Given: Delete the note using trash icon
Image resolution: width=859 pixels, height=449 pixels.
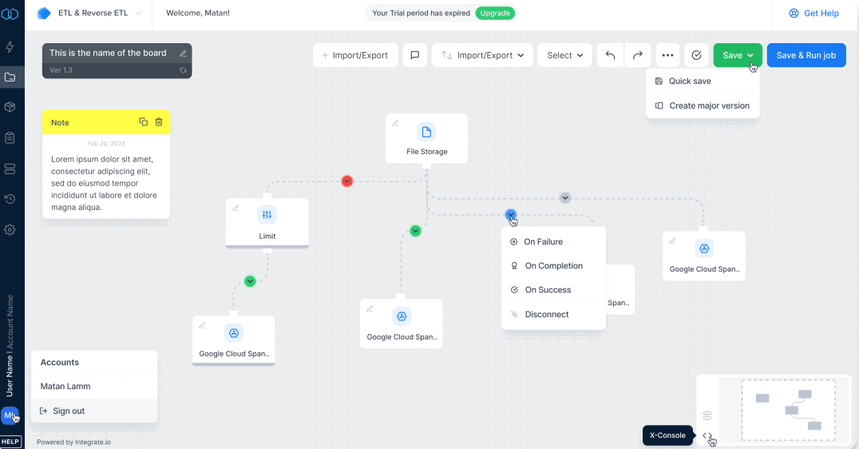Looking at the screenshot, I should (x=159, y=122).
